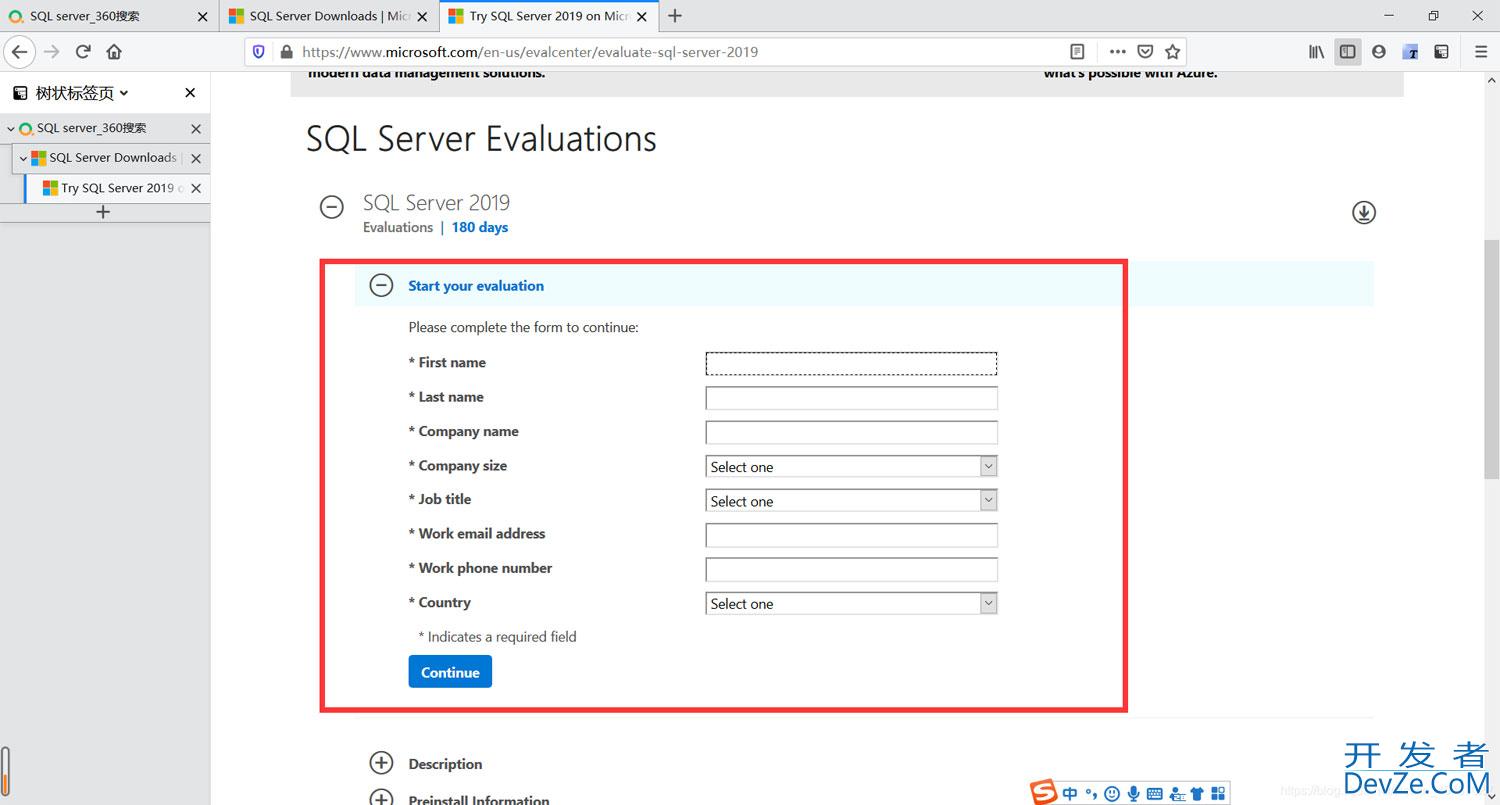Click the blue T extension icon
Image resolution: width=1500 pixels, height=805 pixels.
[1411, 51]
